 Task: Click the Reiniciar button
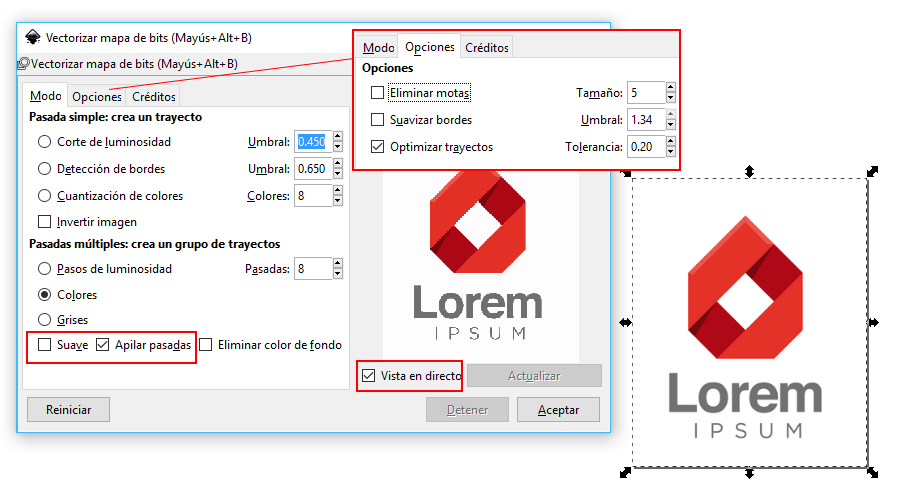(x=68, y=410)
